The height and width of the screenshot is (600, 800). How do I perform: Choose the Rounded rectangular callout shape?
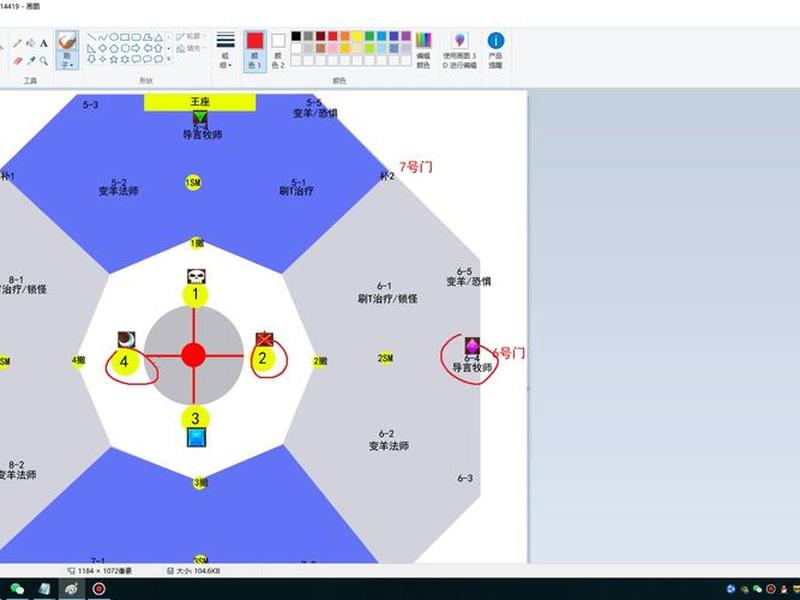[136, 59]
